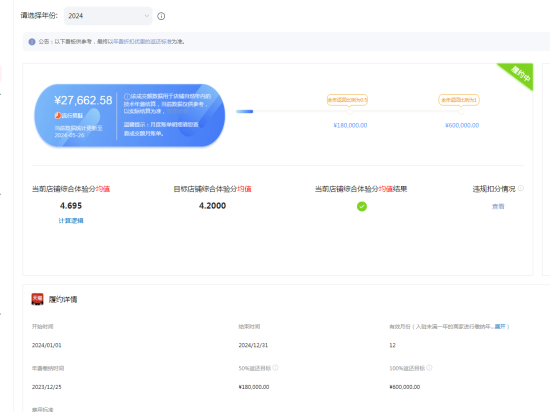Click the blue announcement info icon
This screenshot has height=412, width=550.
(x=32, y=42)
